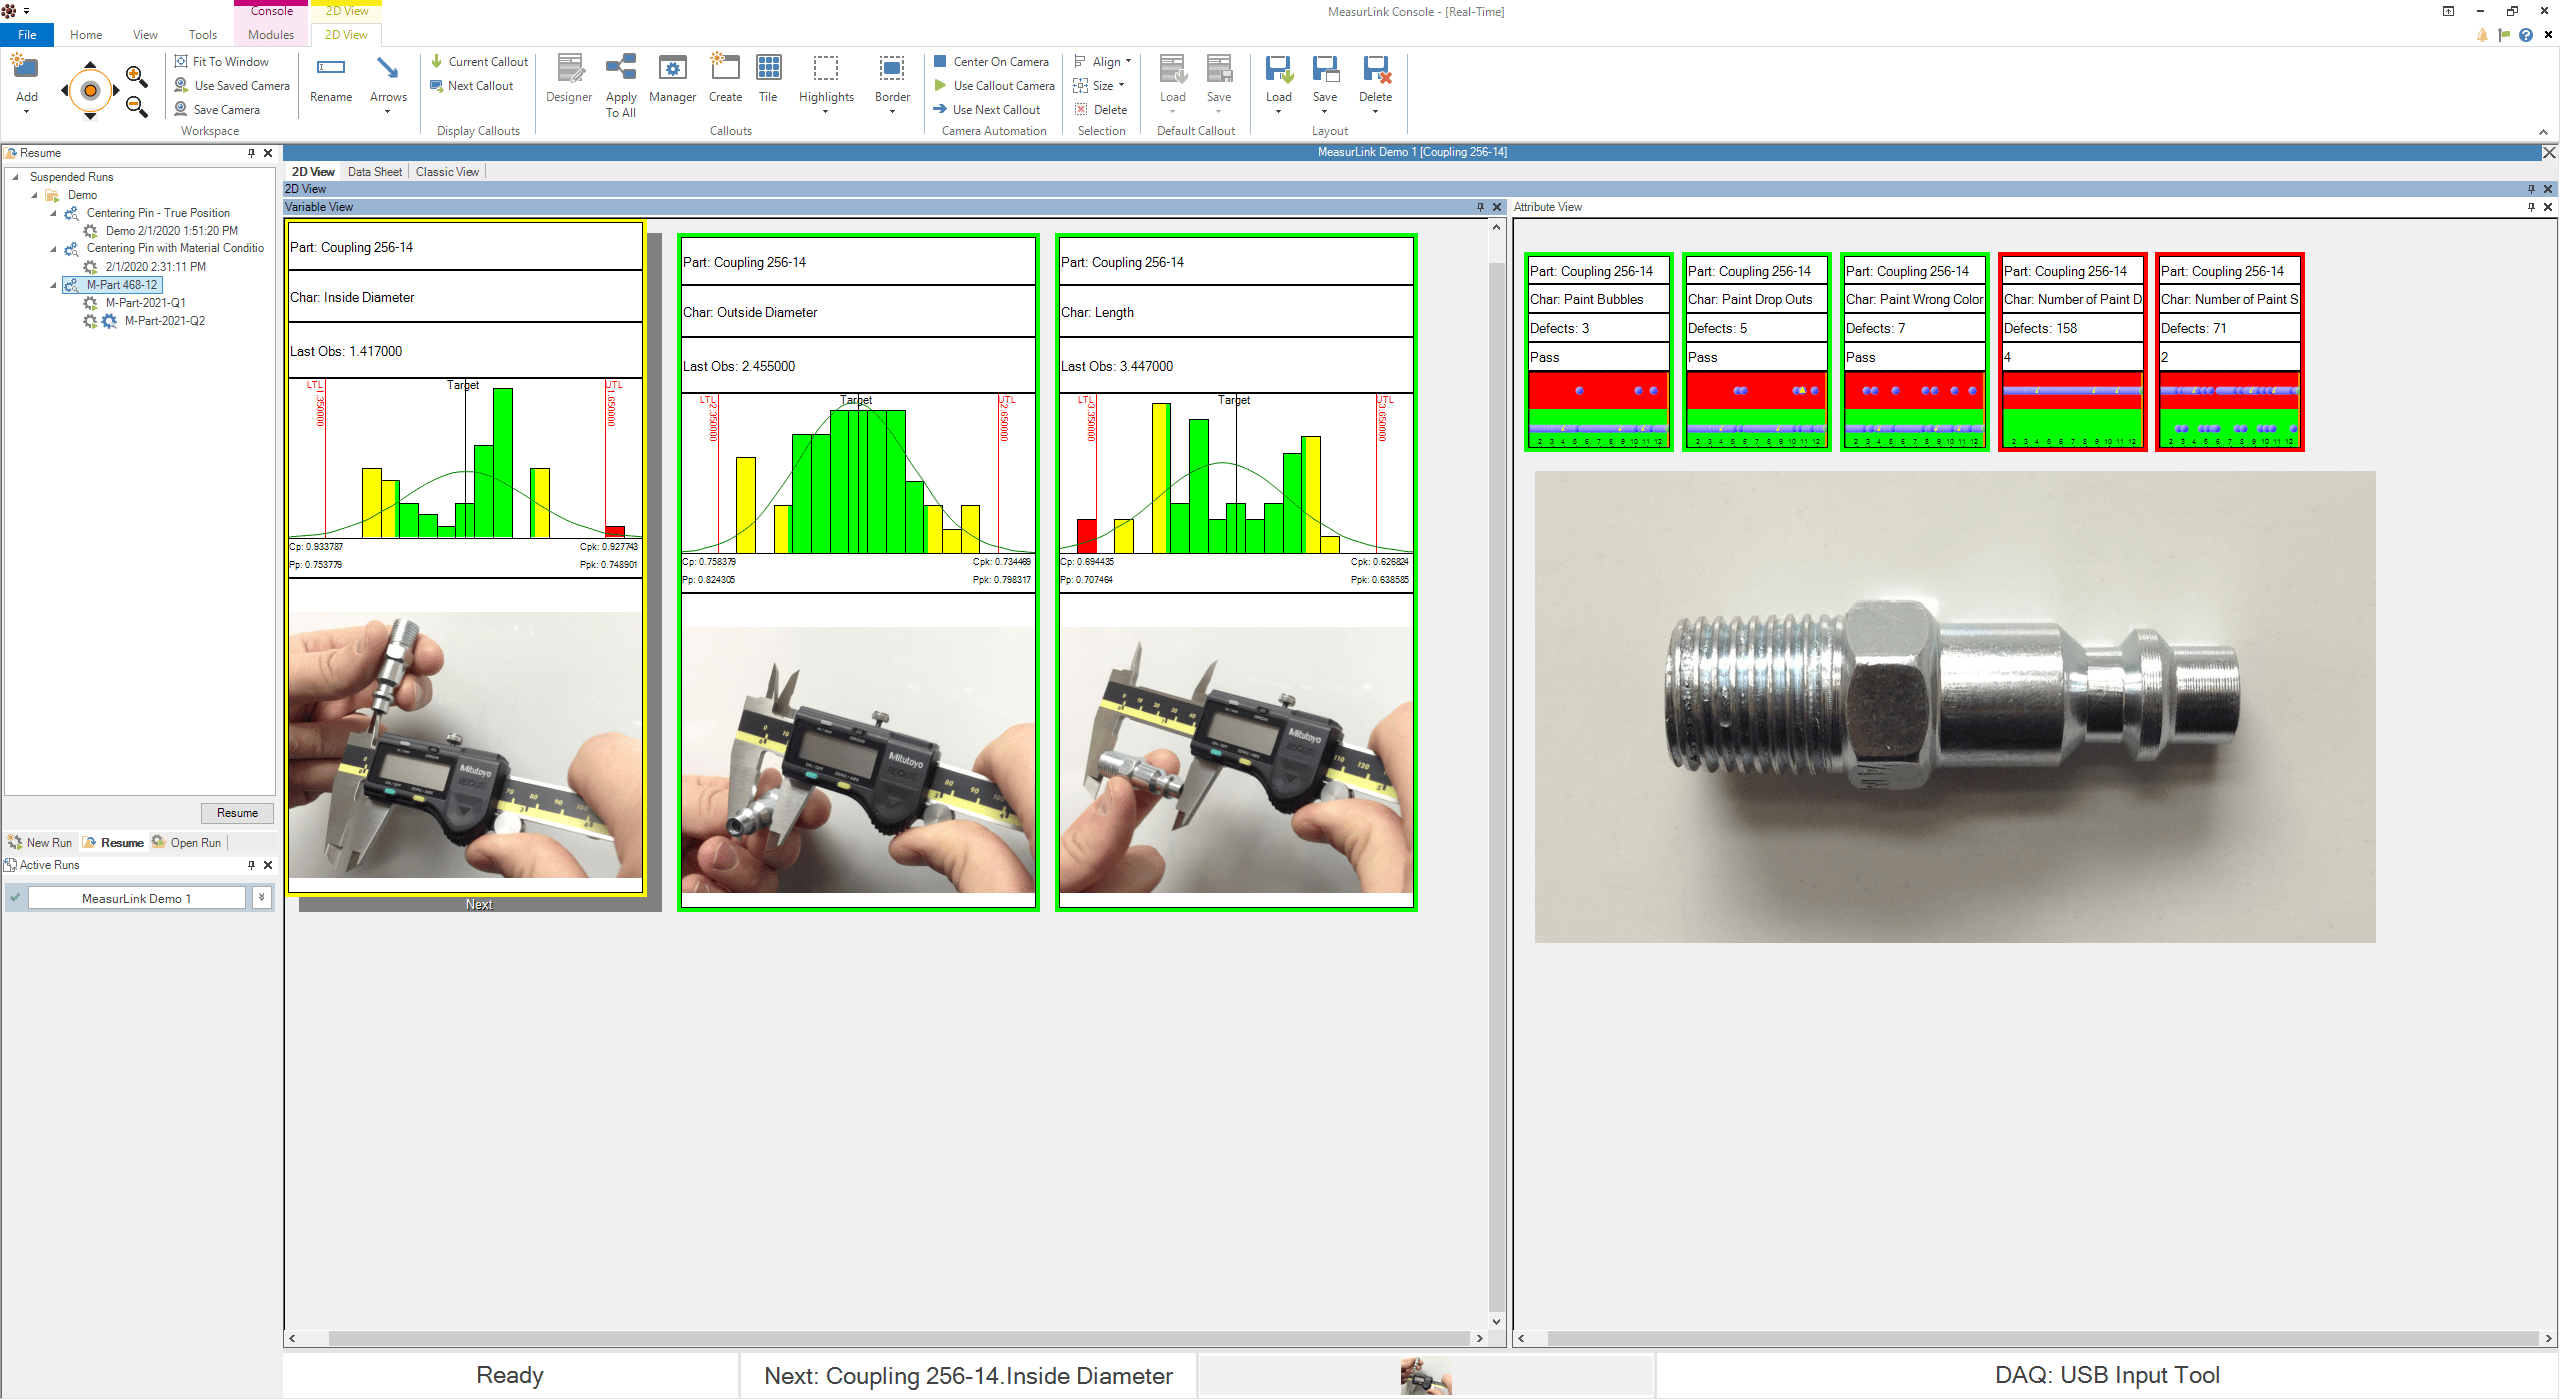Switch to the Modules ribbon tab

[x=271, y=34]
